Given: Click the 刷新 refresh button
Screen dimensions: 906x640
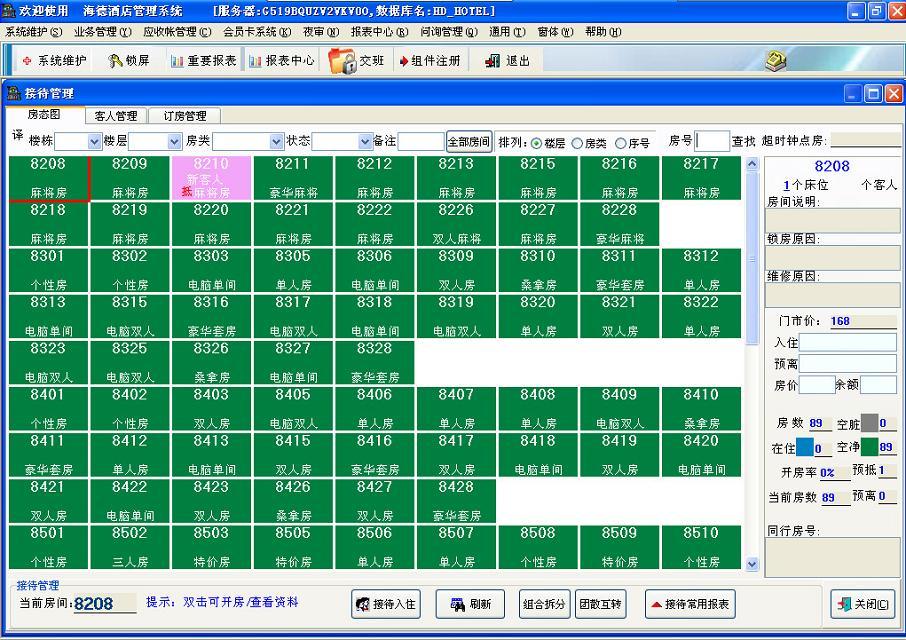Looking at the screenshot, I should tap(470, 604).
